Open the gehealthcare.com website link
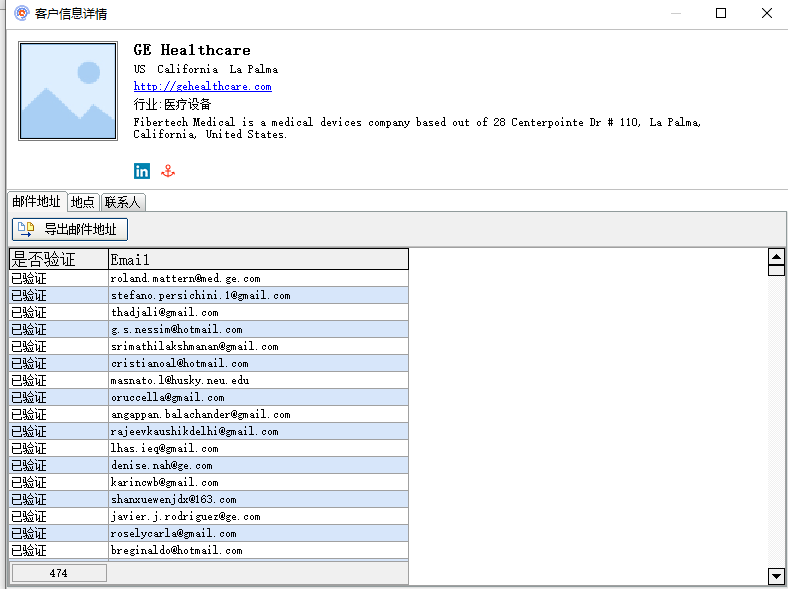Screen dimensions: 788x589 [x=202, y=86]
